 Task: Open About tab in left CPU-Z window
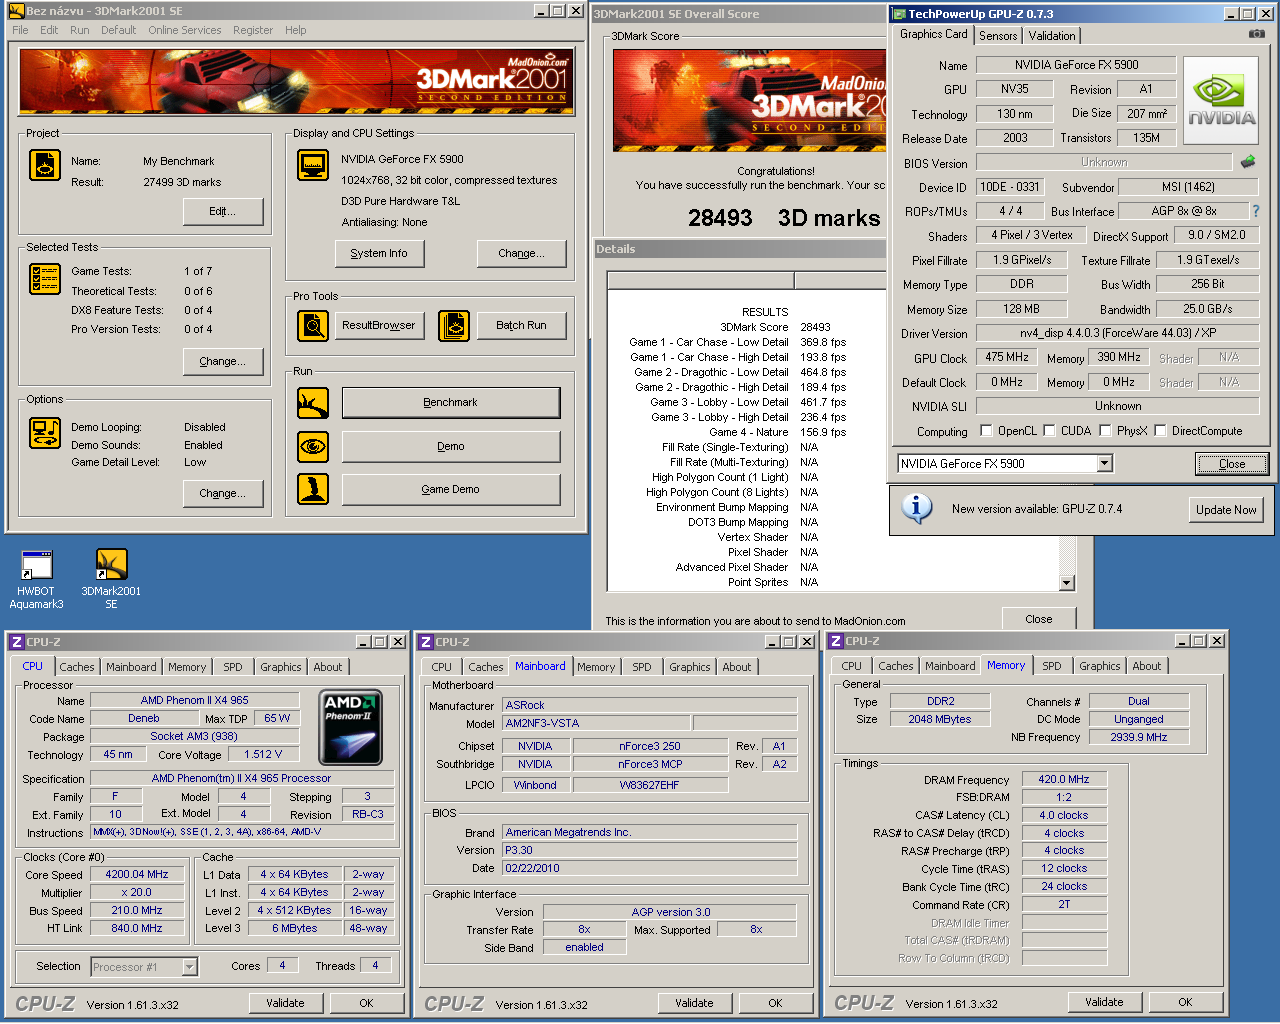[x=328, y=667]
